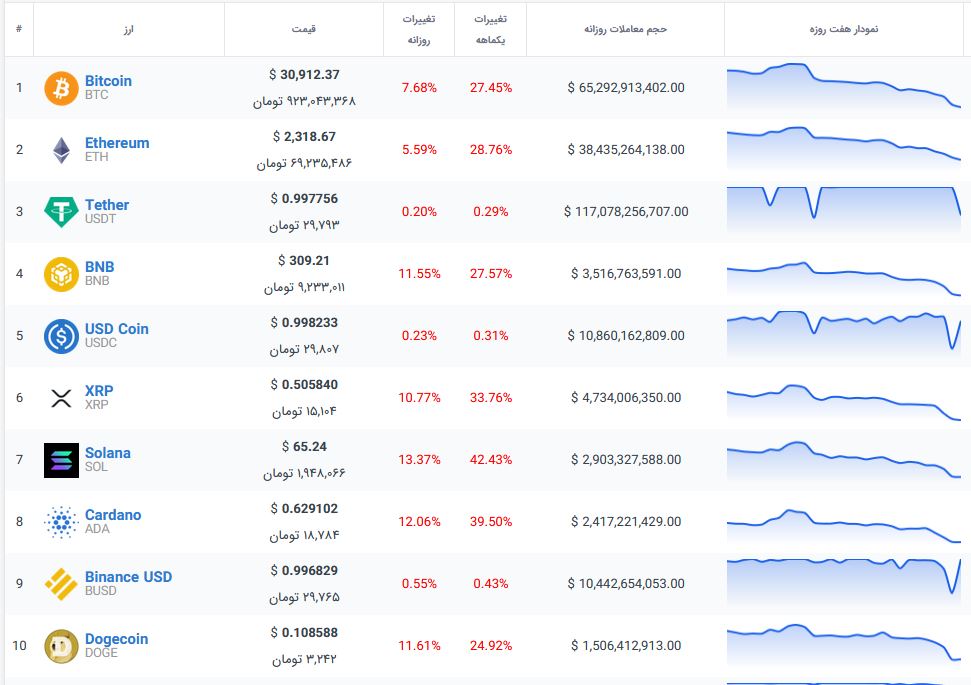Open the Dogecoin name link
Screen dimensions: 971x685
[116, 639]
